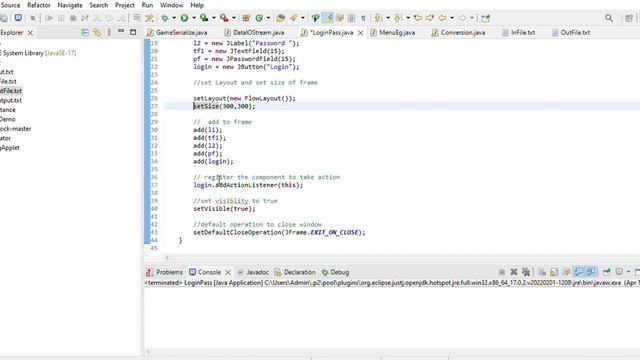Expand the New Java Class dropdown arrow

pyautogui.click(x=268, y=18)
